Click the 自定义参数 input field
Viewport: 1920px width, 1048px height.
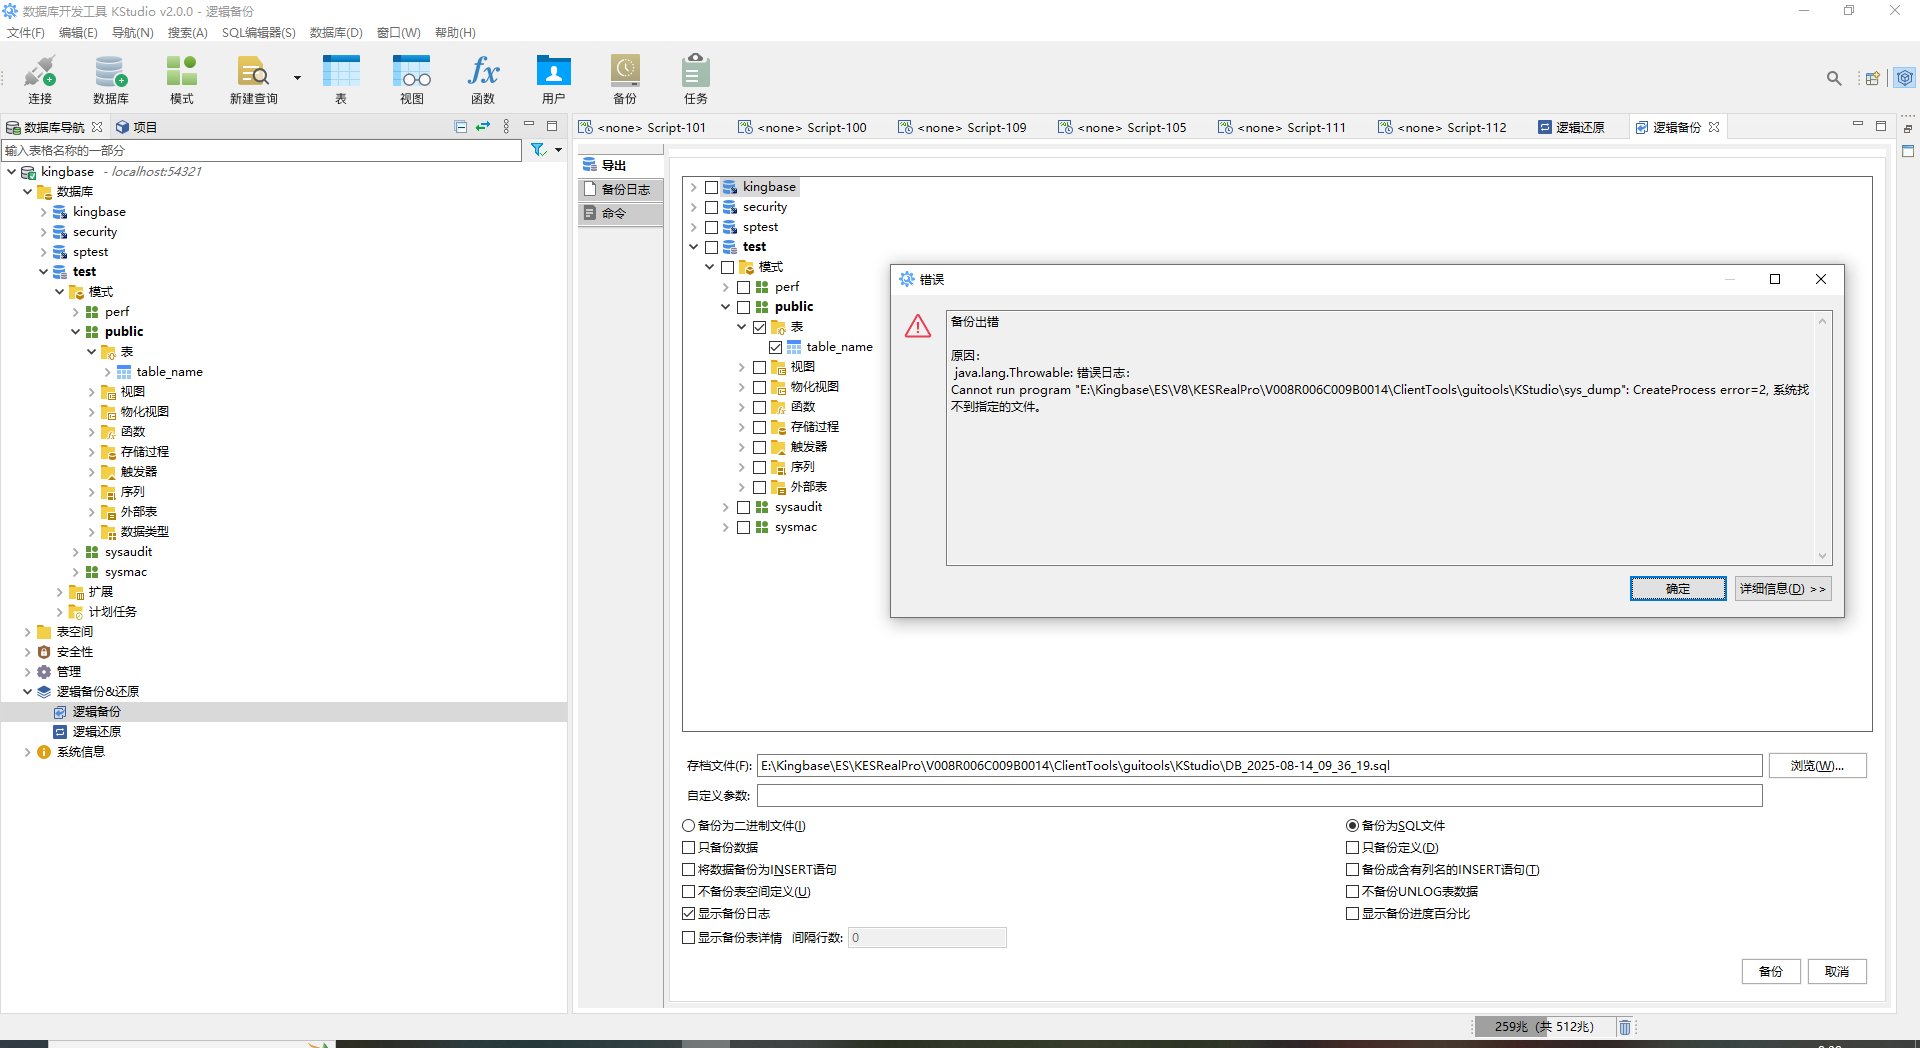click(x=1258, y=796)
